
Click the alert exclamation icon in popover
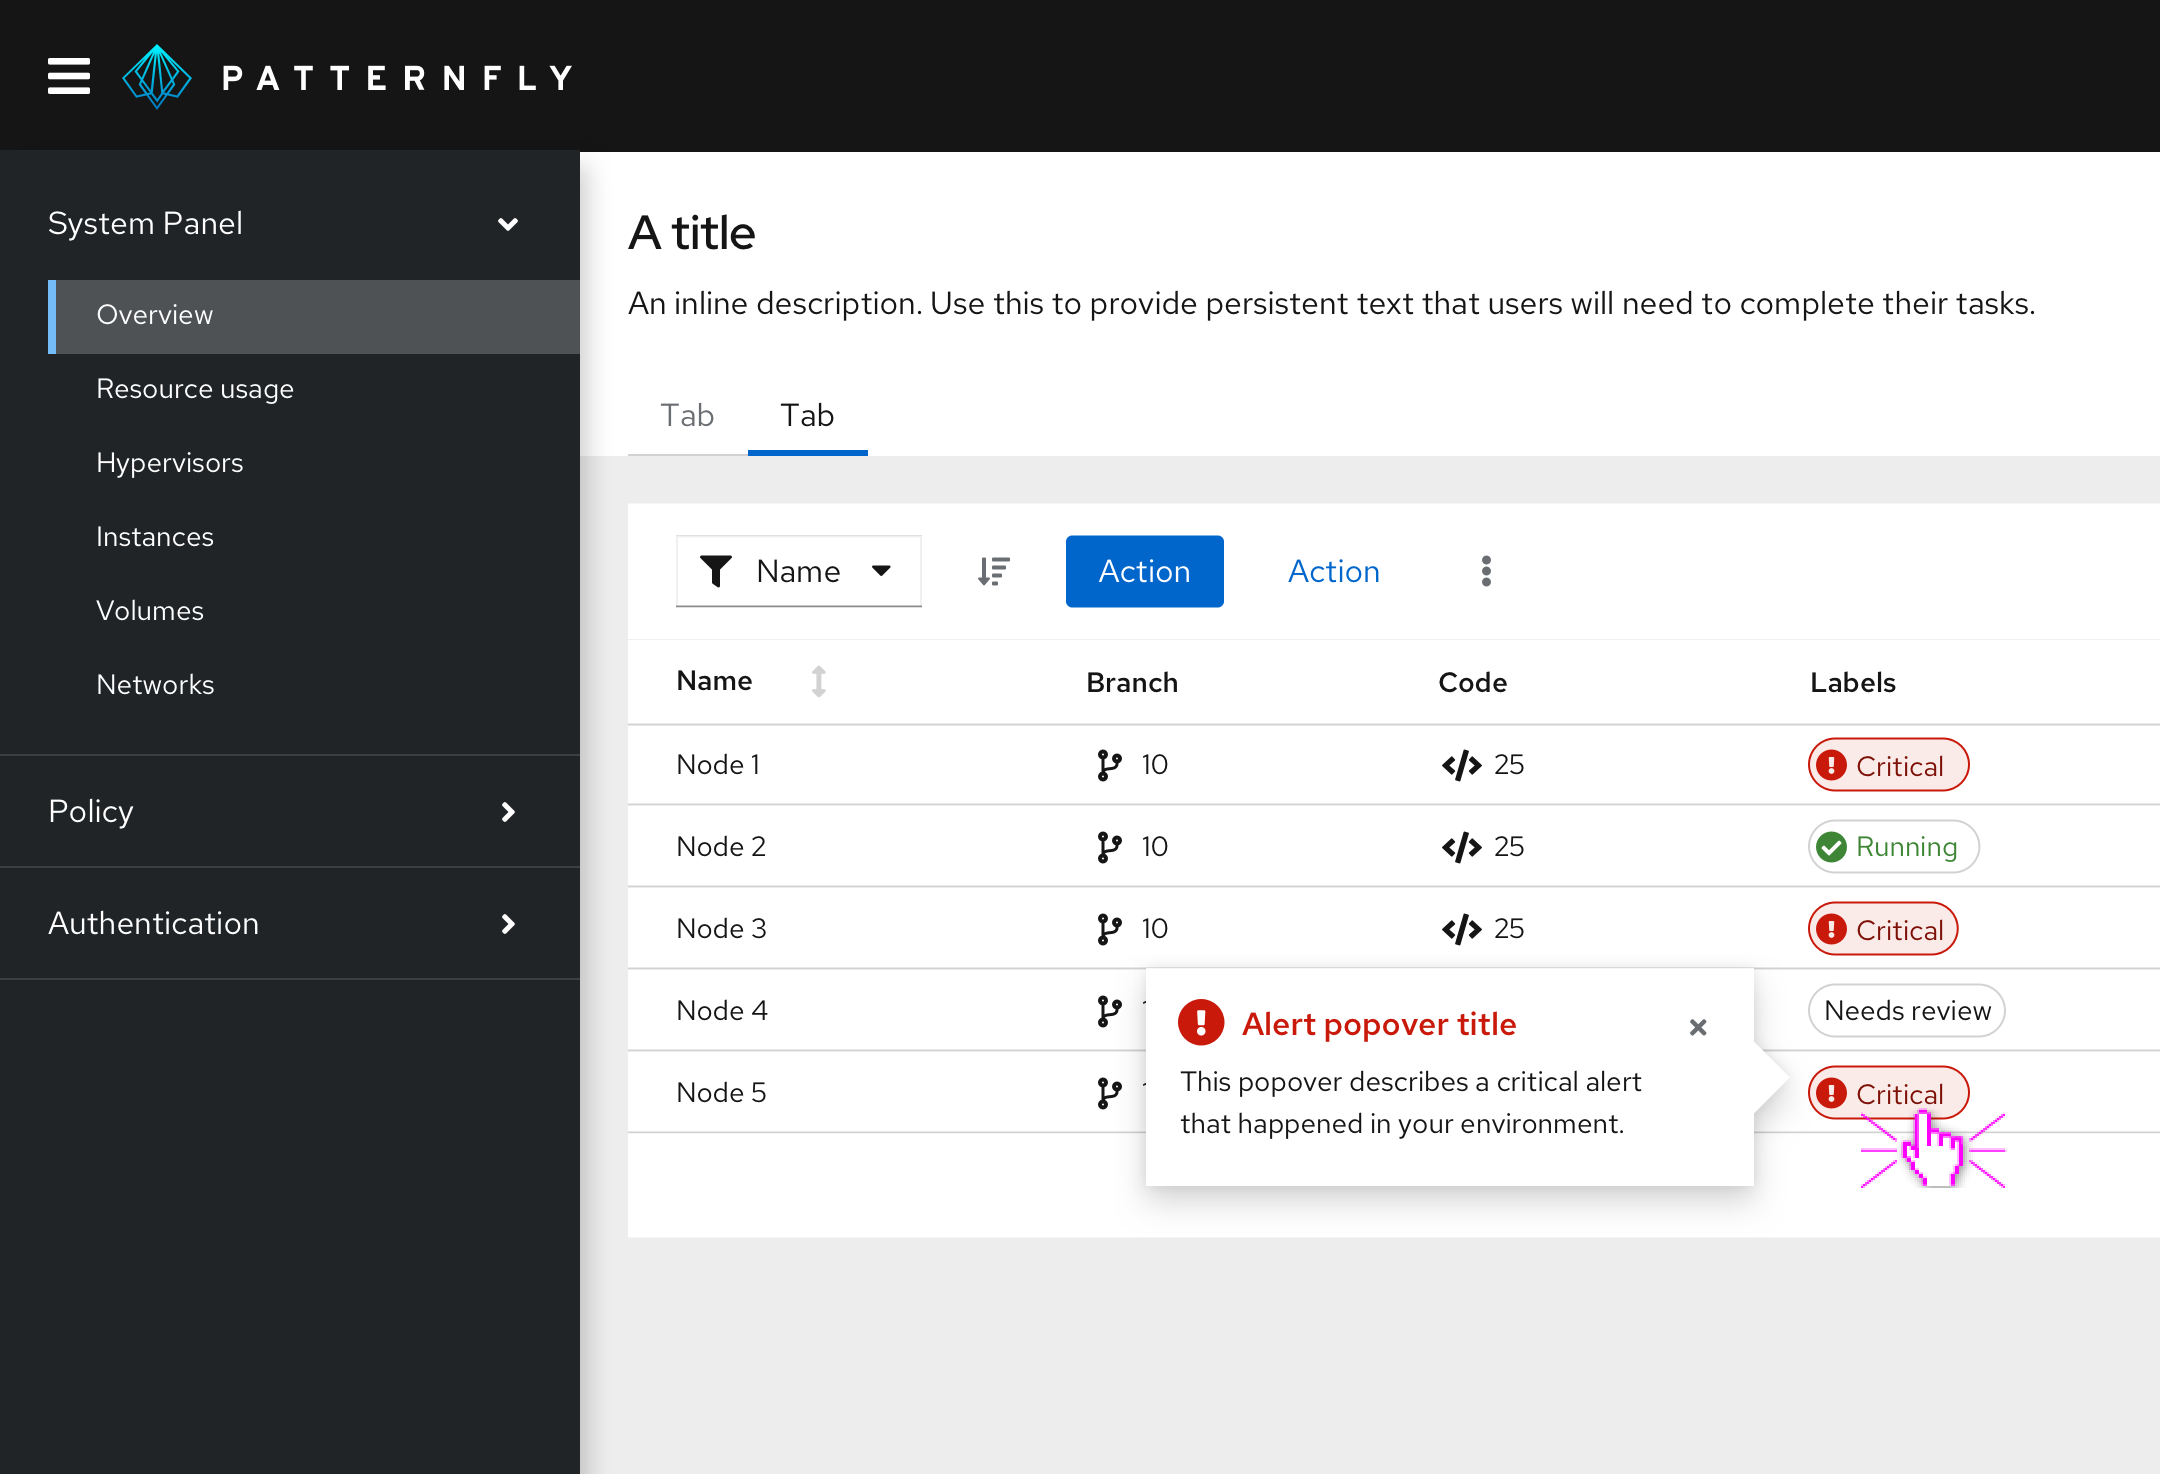click(1200, 1024)
